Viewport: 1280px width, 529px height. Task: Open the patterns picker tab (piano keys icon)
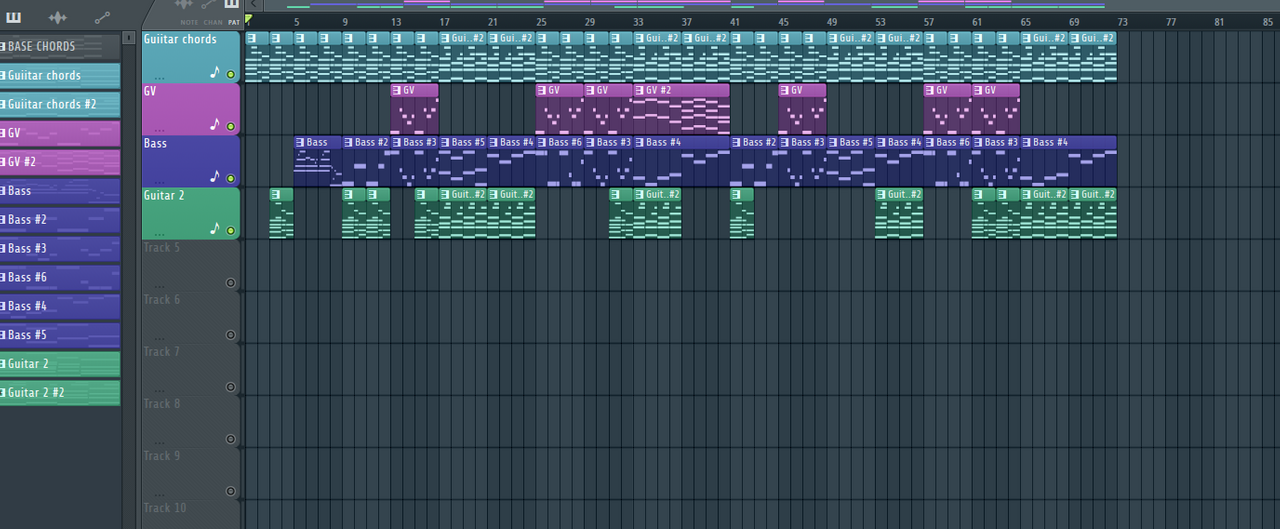point(13,17)
